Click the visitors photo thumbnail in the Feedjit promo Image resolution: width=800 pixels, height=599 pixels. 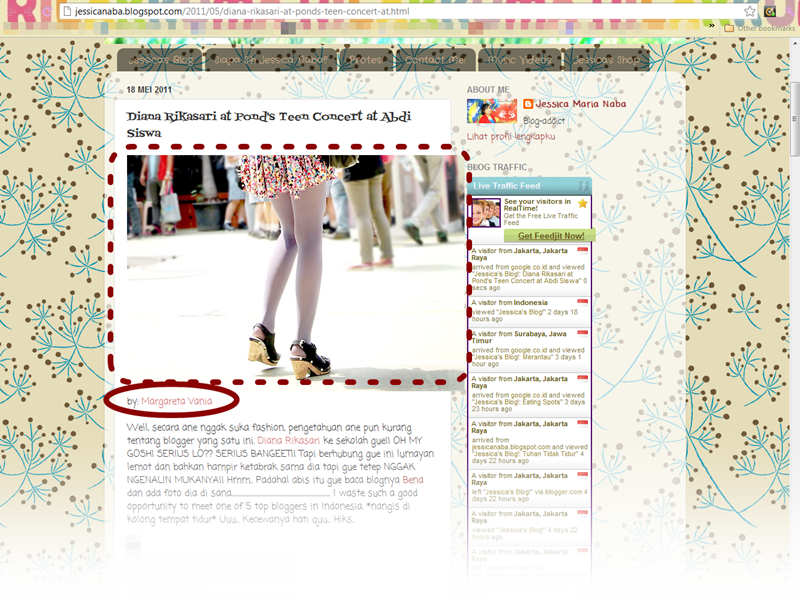tap(486, 213)
